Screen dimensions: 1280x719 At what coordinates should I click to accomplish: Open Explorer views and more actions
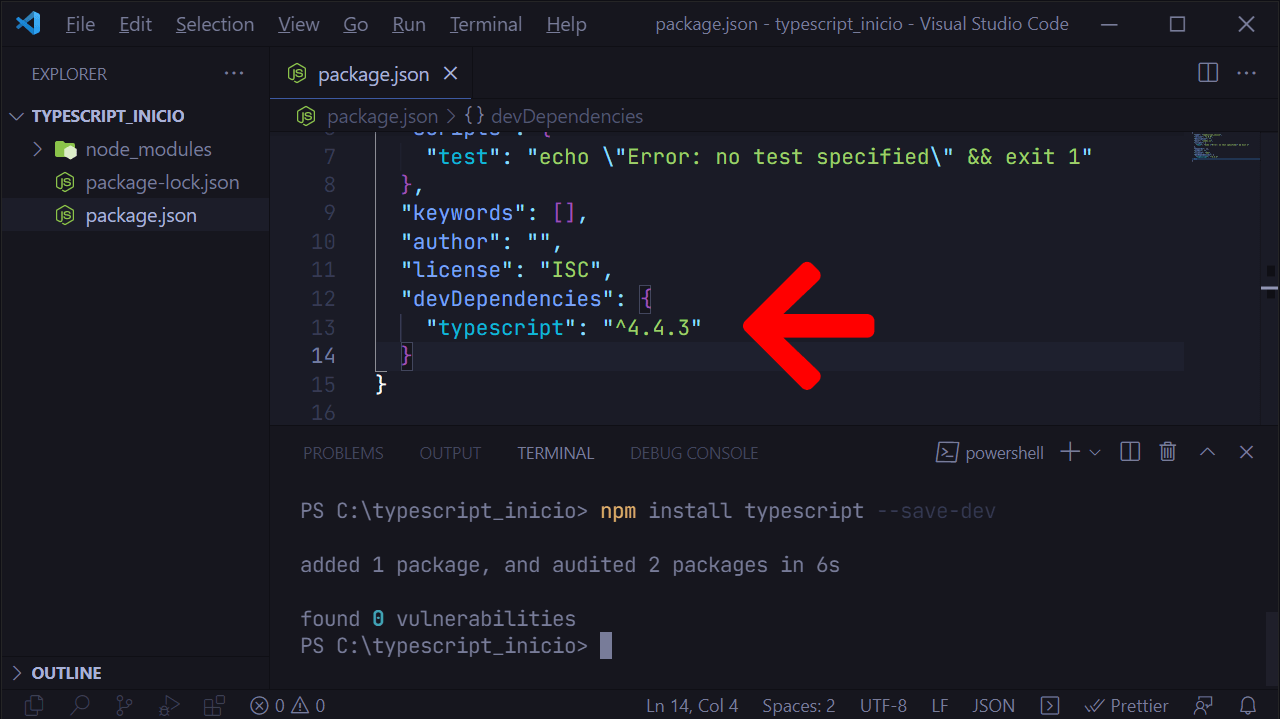coord(234,73)
